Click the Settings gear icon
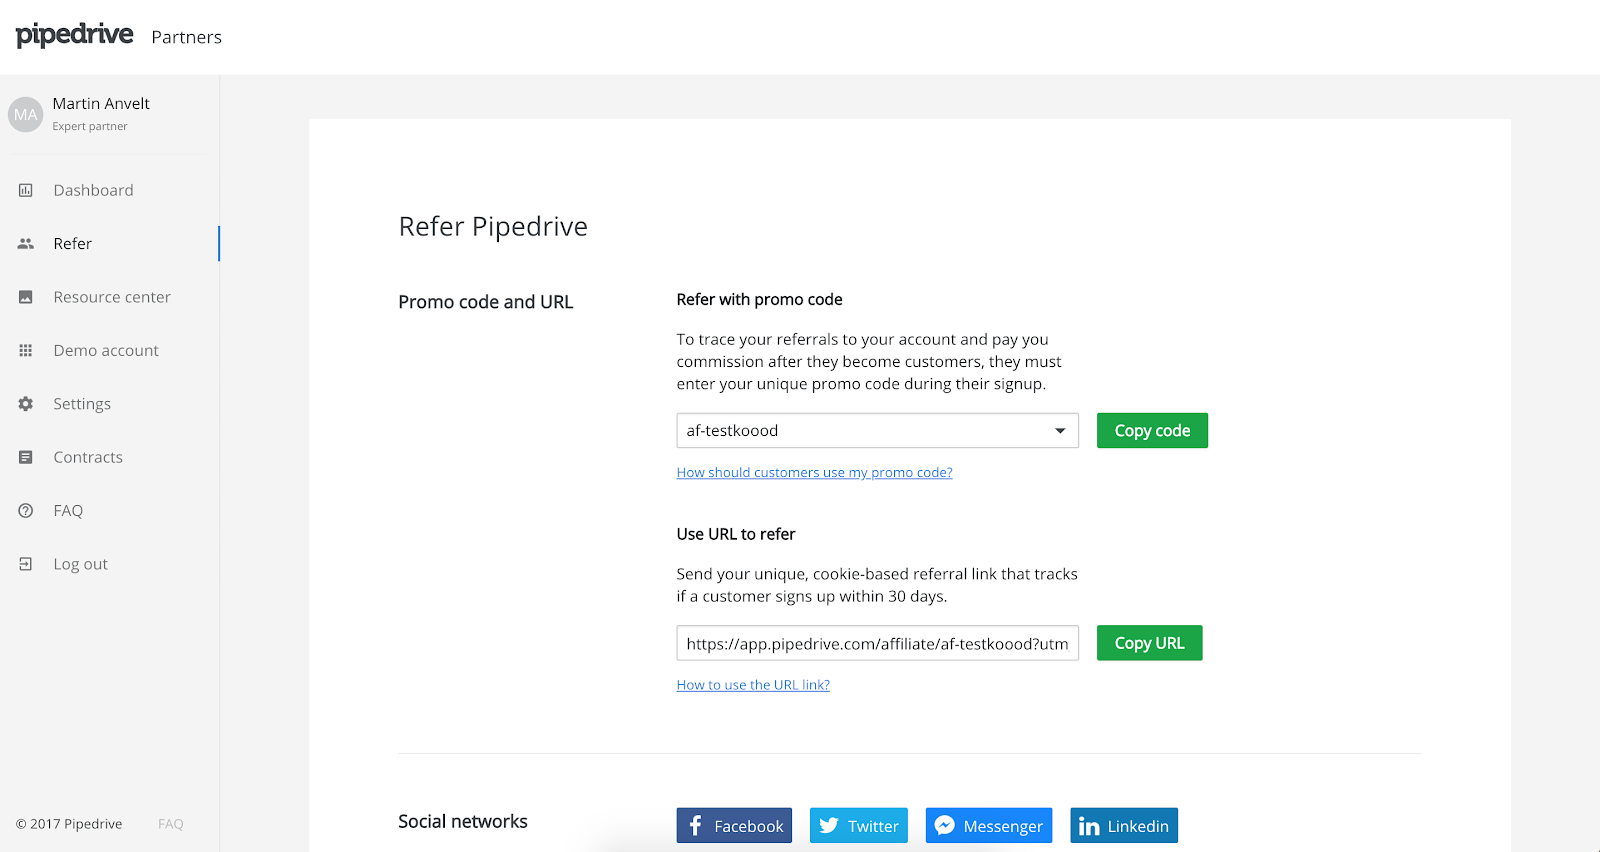 click(x=26, y=404)
